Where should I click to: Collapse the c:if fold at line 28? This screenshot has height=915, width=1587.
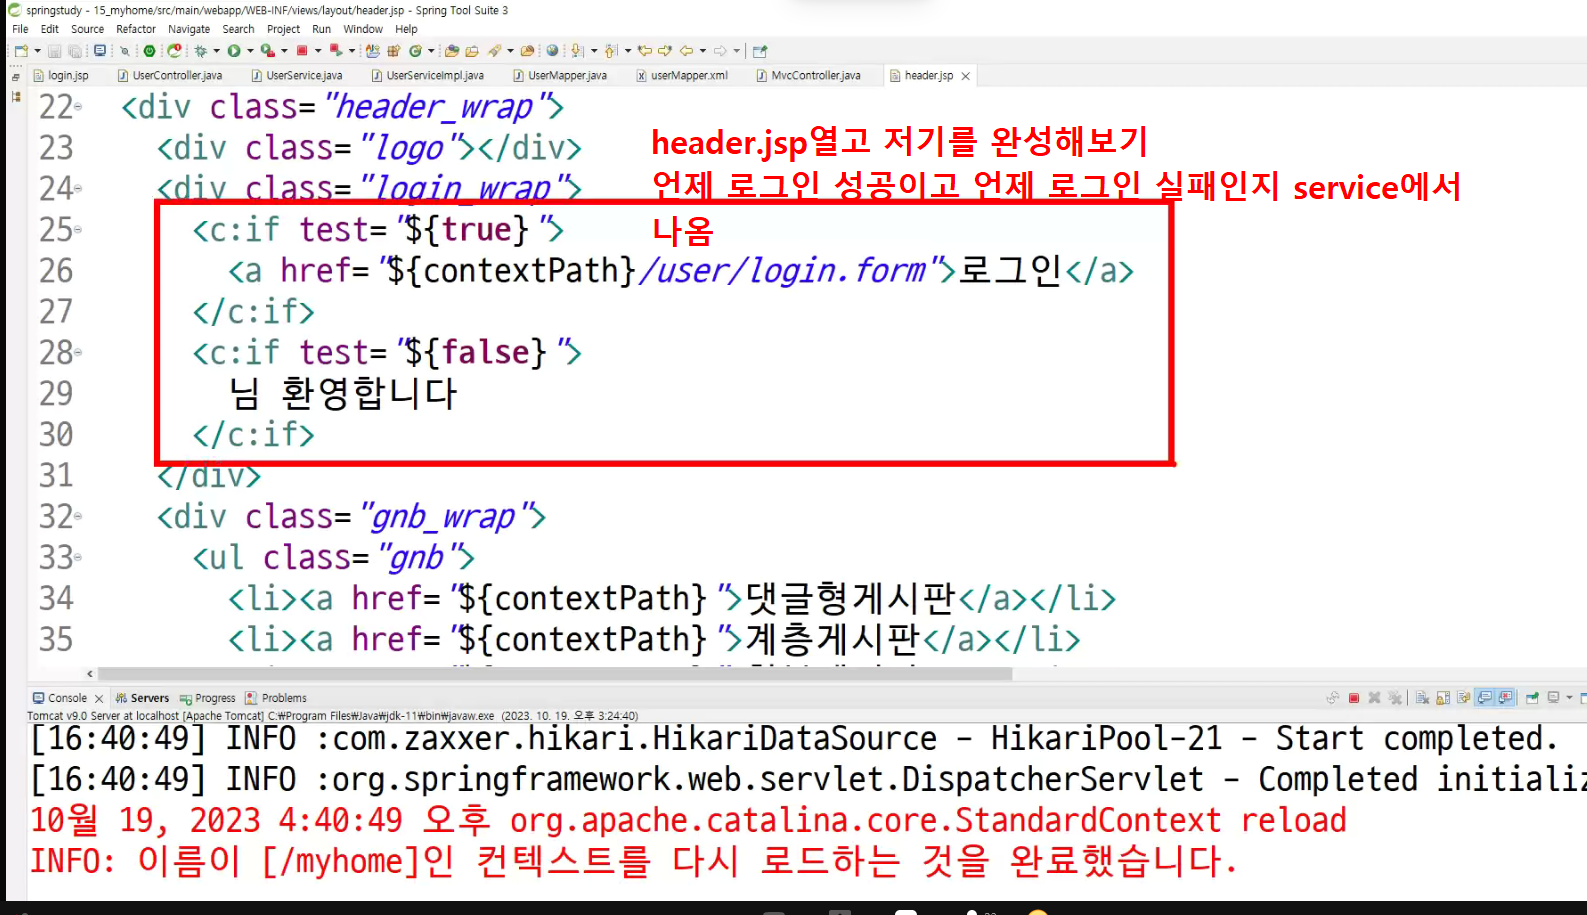(78, 352)
